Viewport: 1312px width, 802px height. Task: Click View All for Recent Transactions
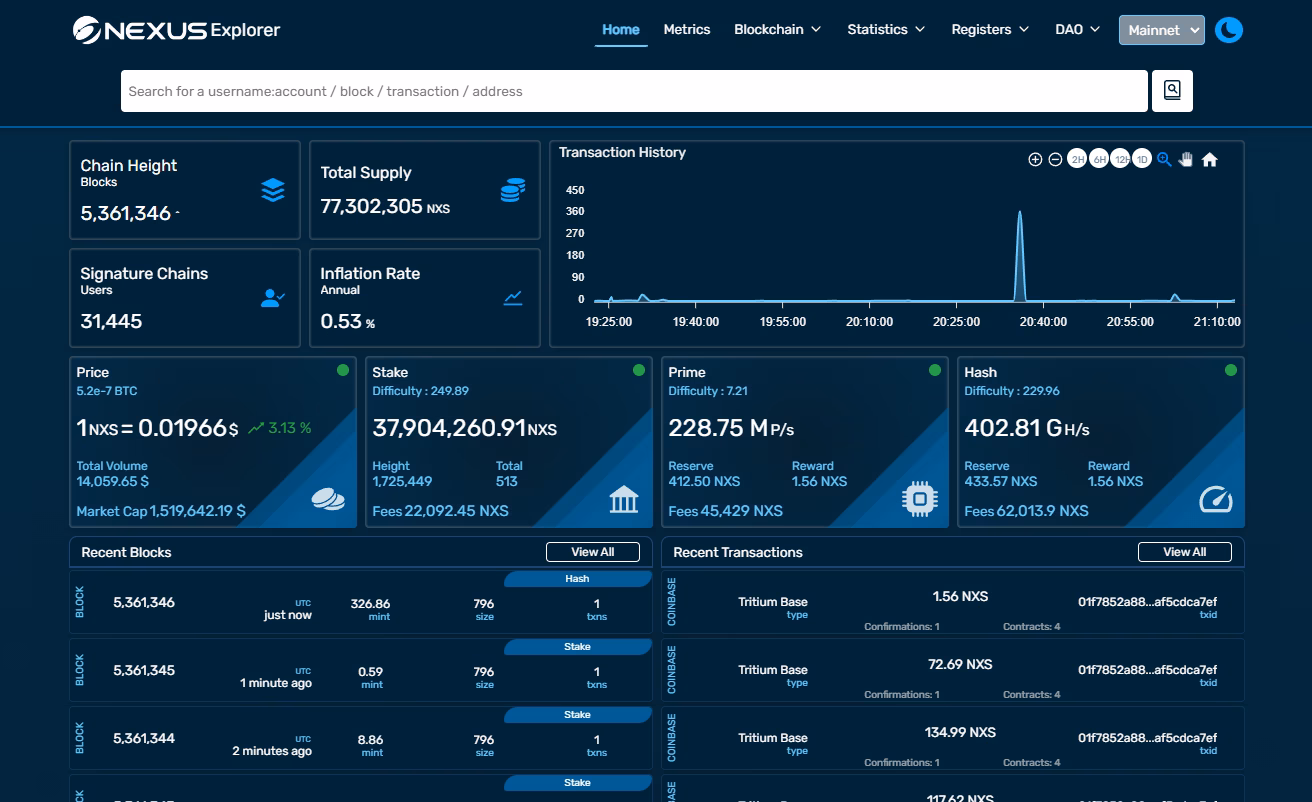[x=1184, y=552]
